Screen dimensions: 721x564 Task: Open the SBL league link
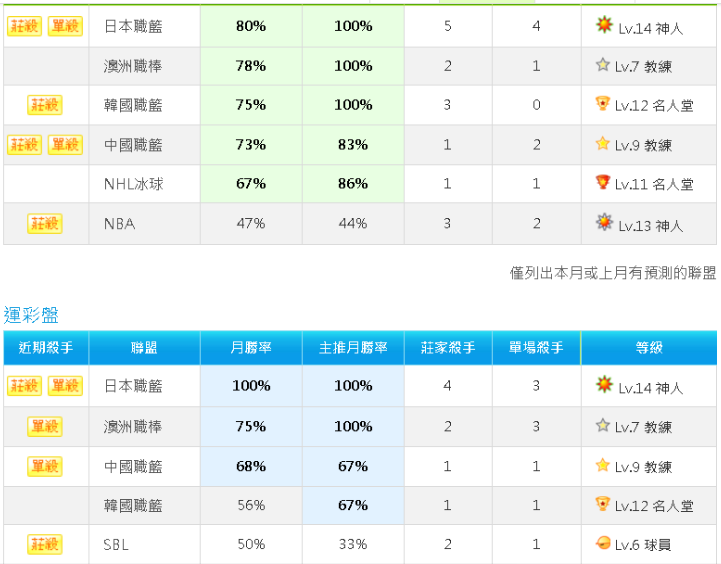click(x=116, y=545)
